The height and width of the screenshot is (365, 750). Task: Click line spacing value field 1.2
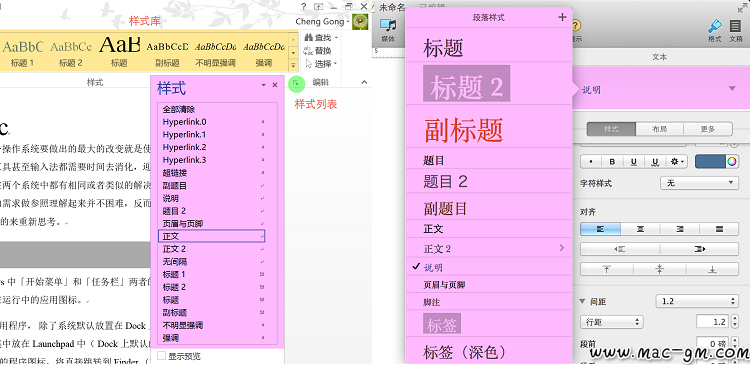[x=712, y=322]
